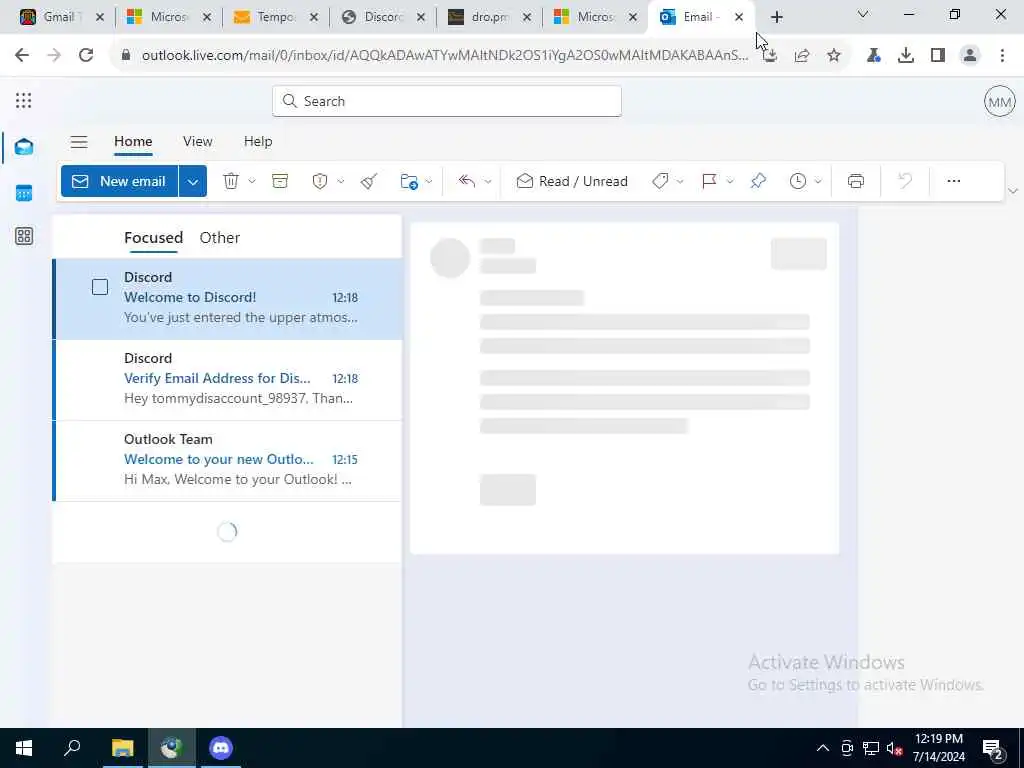
Task: Open the Chrome tab search chevron
Action: click(x=863, y=14)
